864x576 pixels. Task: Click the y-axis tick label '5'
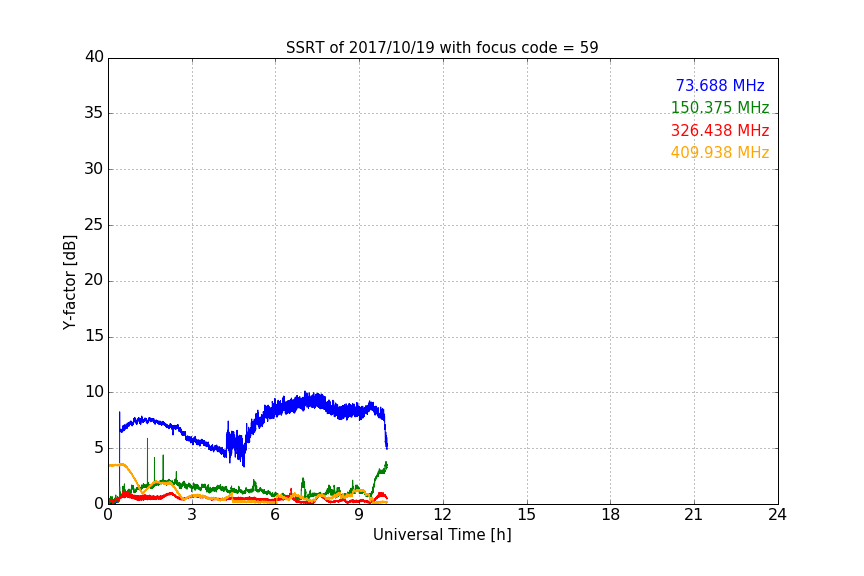click(99, 448)
